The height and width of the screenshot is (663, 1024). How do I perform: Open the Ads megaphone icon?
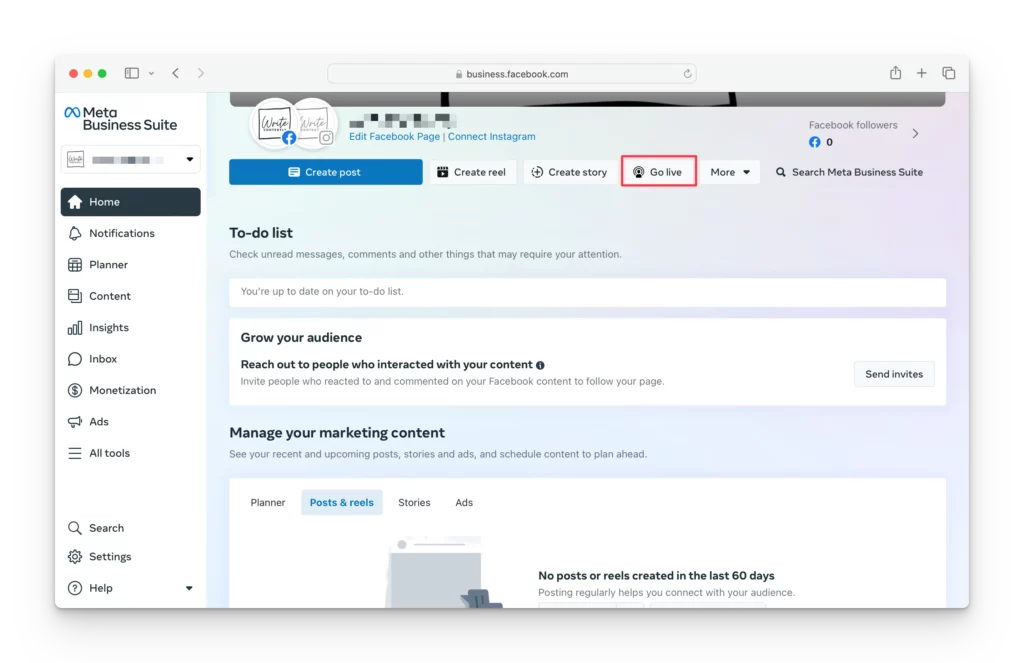tap(75, 422)
